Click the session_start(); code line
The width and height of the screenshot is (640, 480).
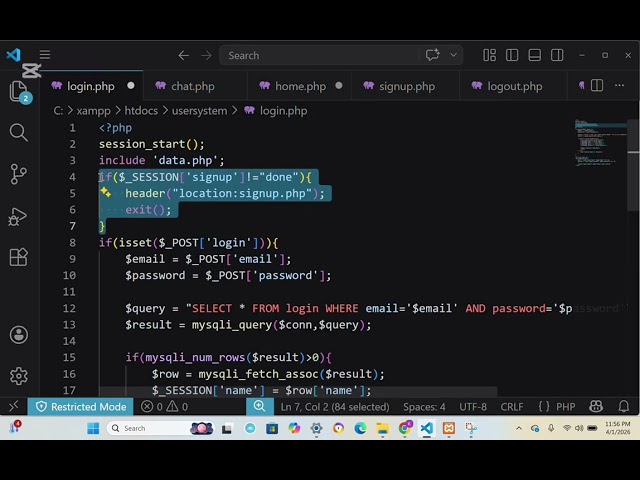pos(151,144)
